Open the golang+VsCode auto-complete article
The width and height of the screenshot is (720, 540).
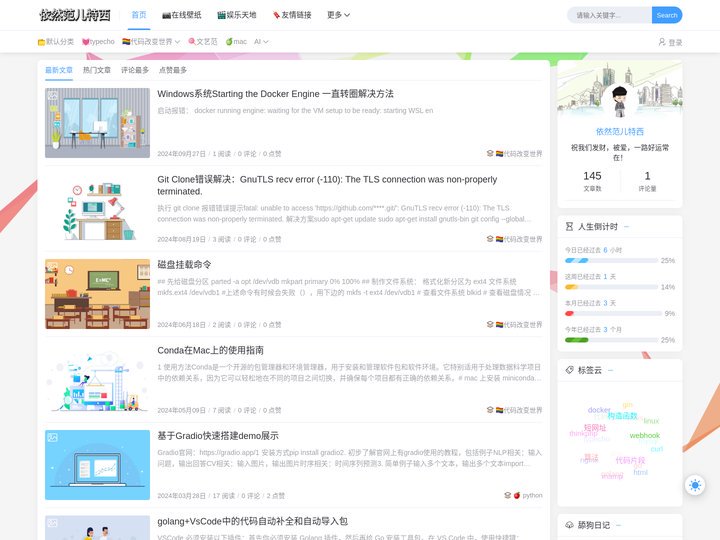252,521
